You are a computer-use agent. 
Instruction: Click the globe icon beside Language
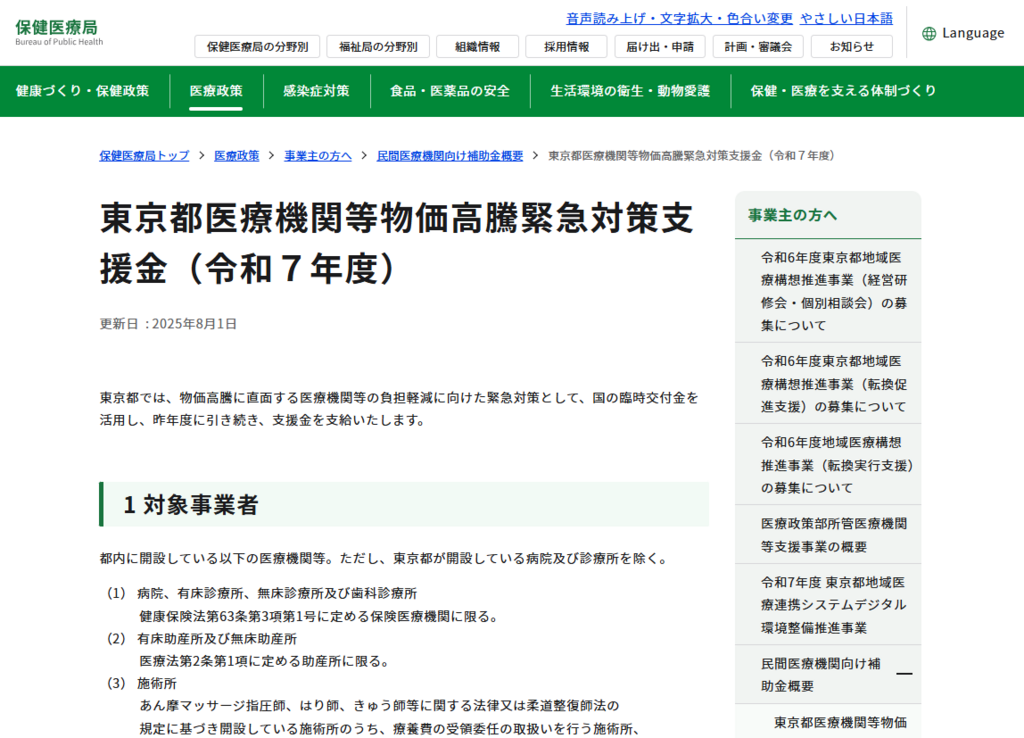click(929, 33)
